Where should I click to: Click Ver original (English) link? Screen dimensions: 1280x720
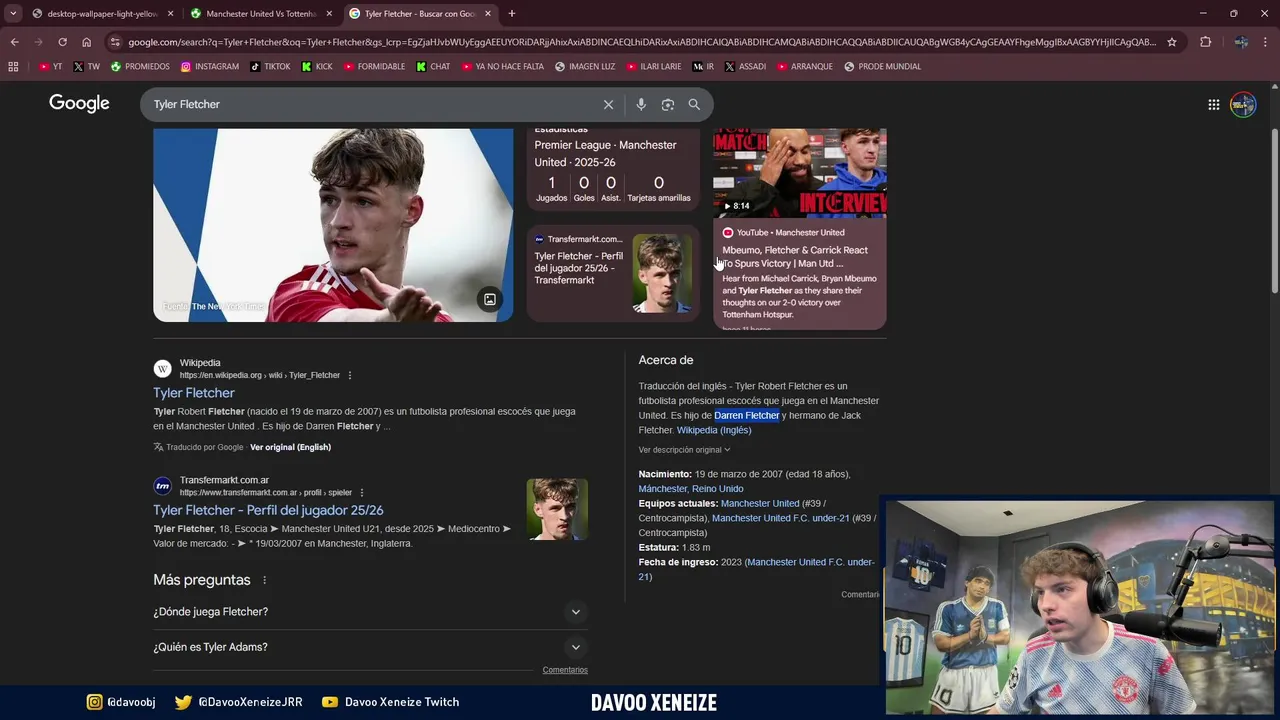[290, 447]
